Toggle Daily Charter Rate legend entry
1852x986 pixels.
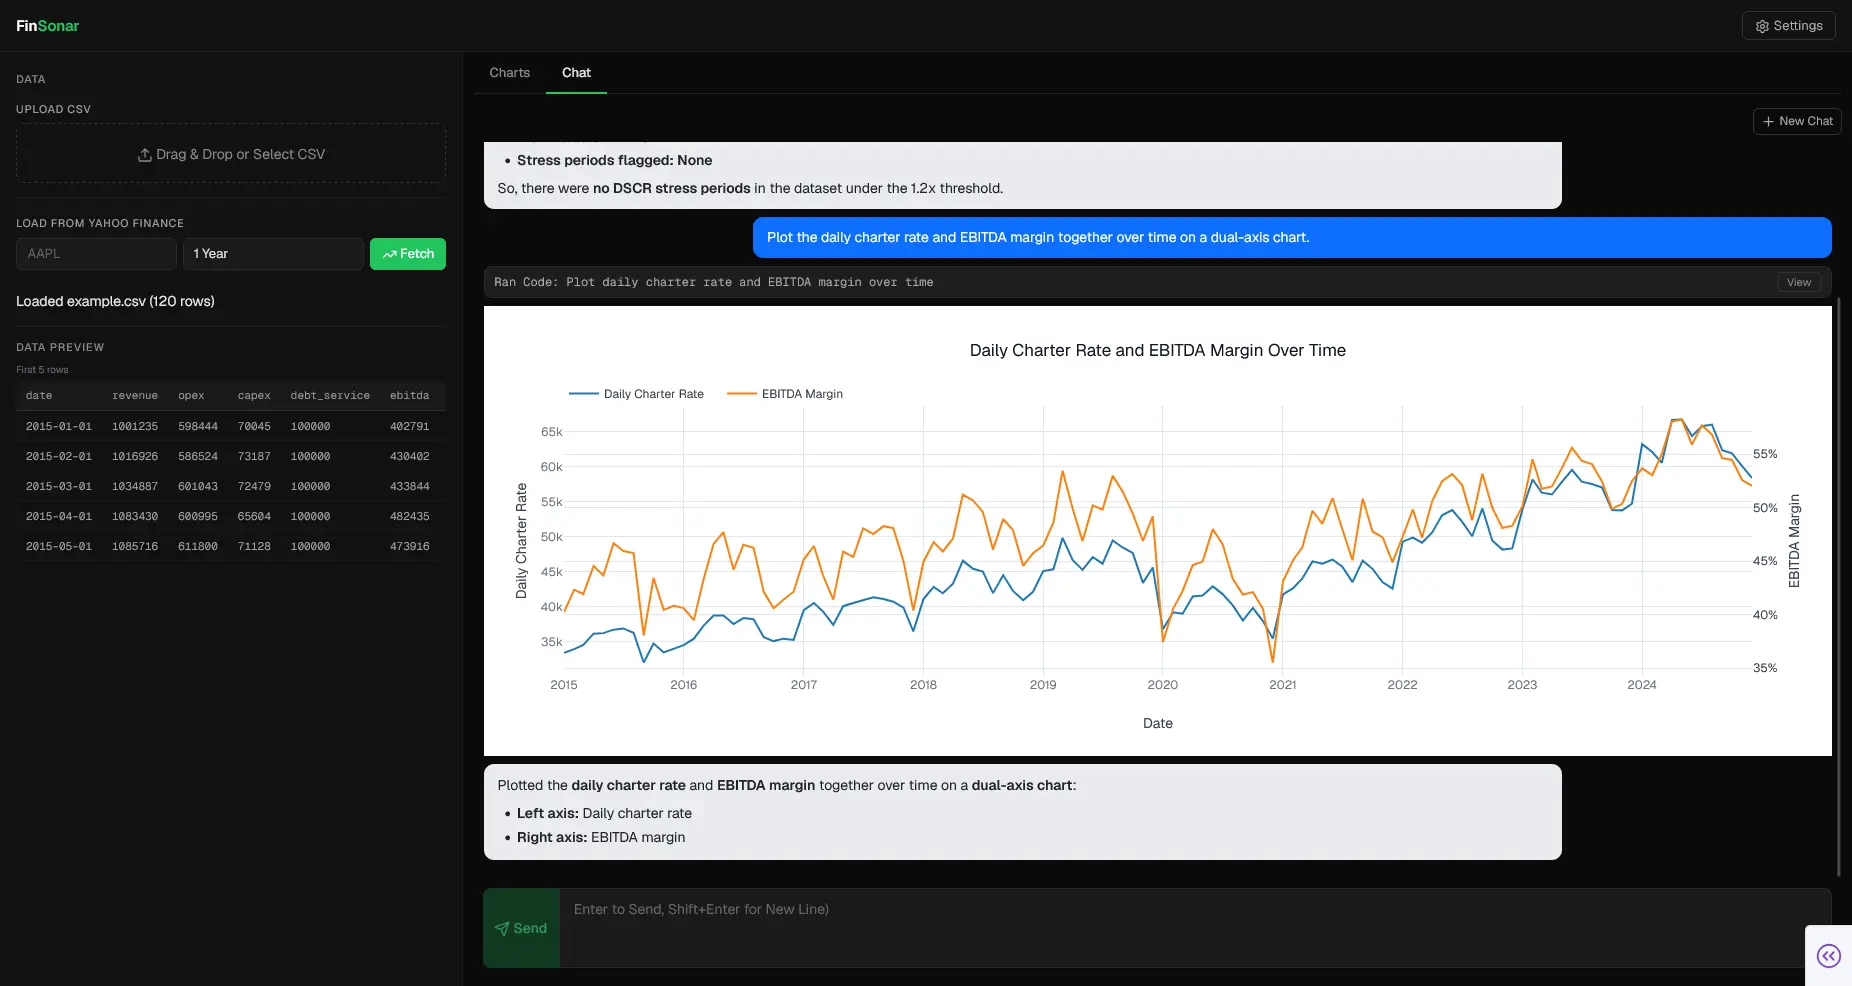(636, 394)
